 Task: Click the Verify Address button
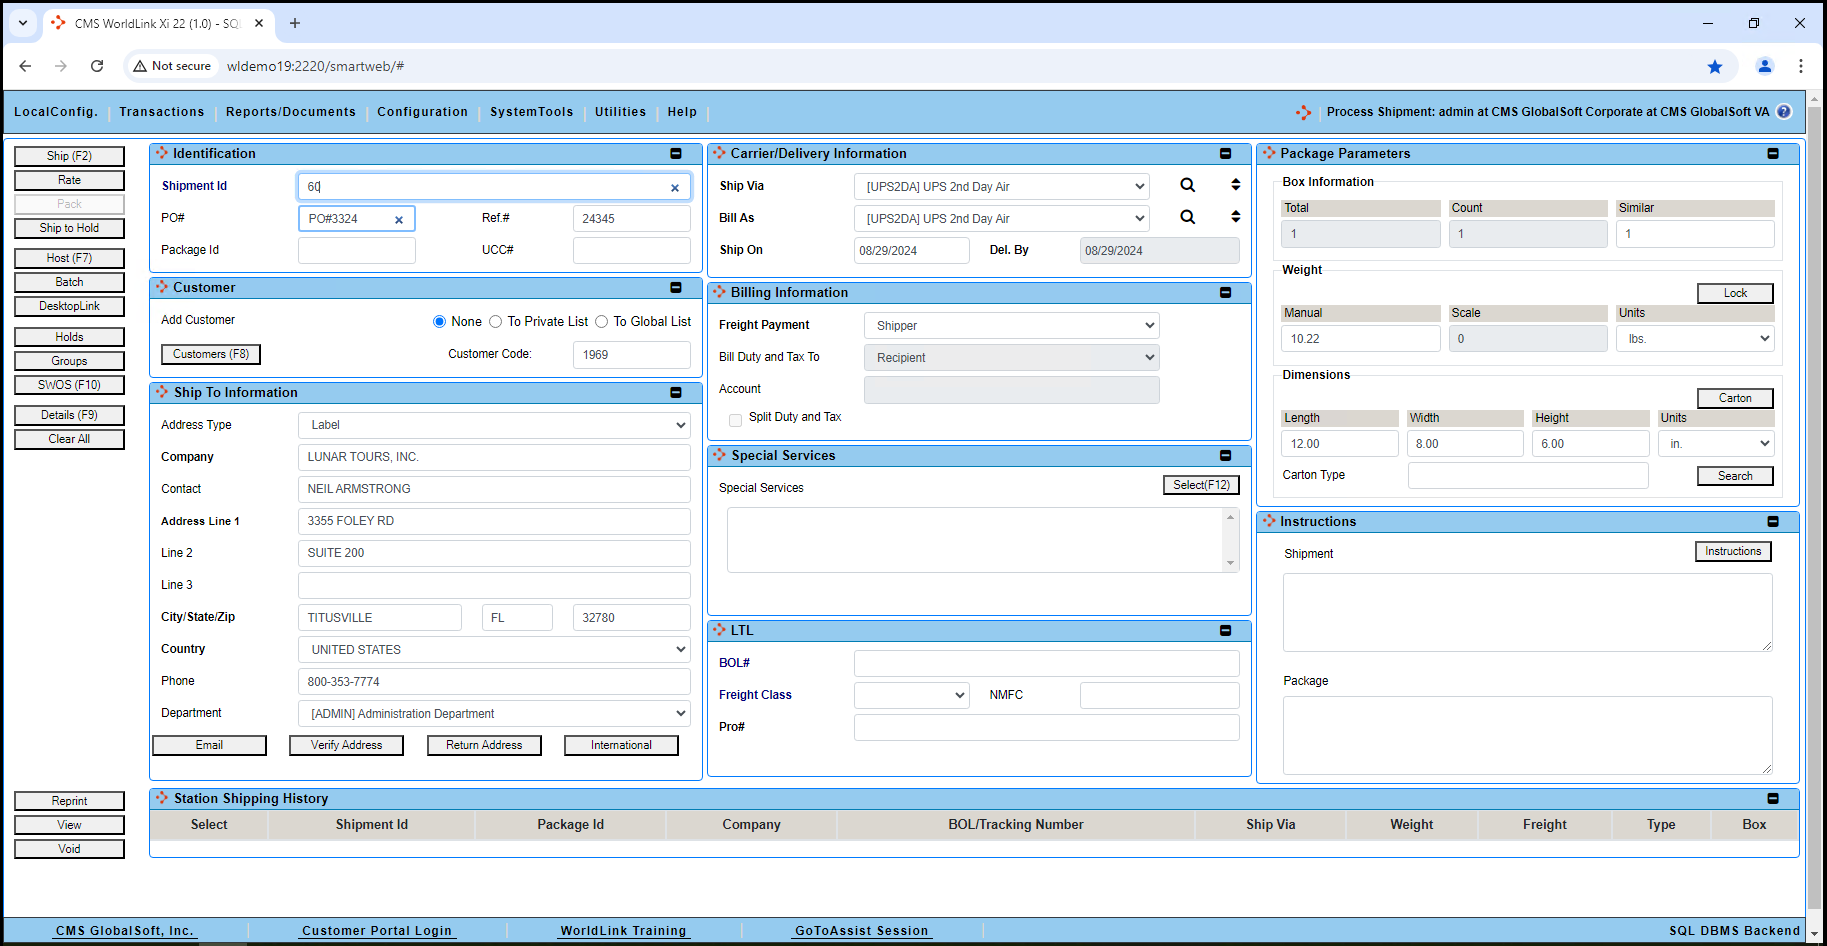pos(346,745)
